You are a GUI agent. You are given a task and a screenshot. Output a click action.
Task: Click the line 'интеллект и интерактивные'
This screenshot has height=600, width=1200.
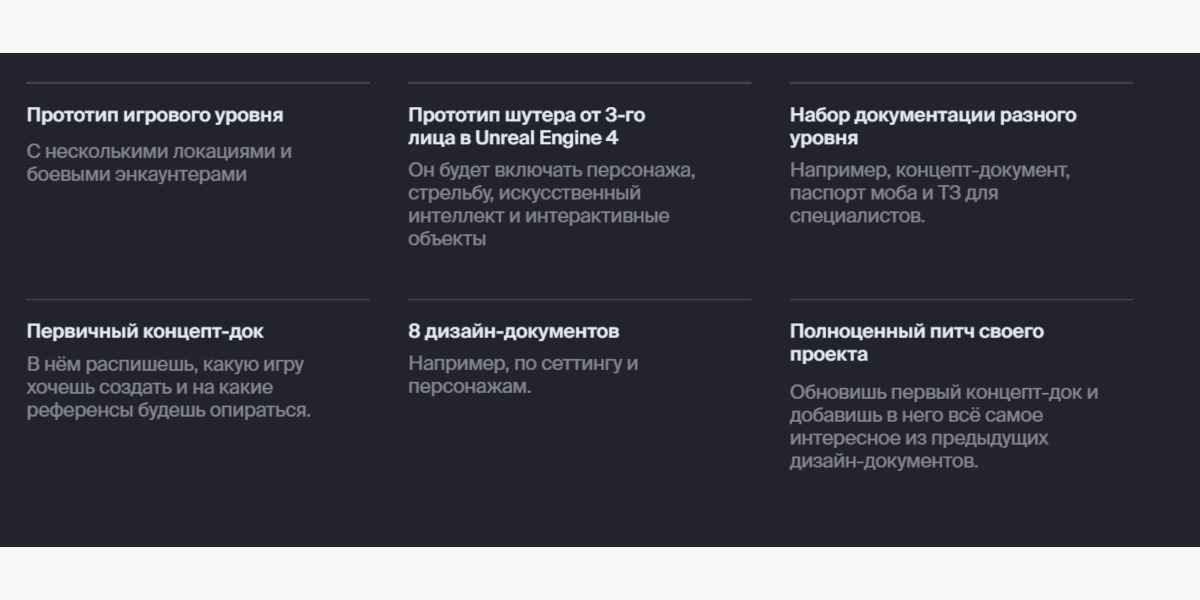[x=539, y=216]
